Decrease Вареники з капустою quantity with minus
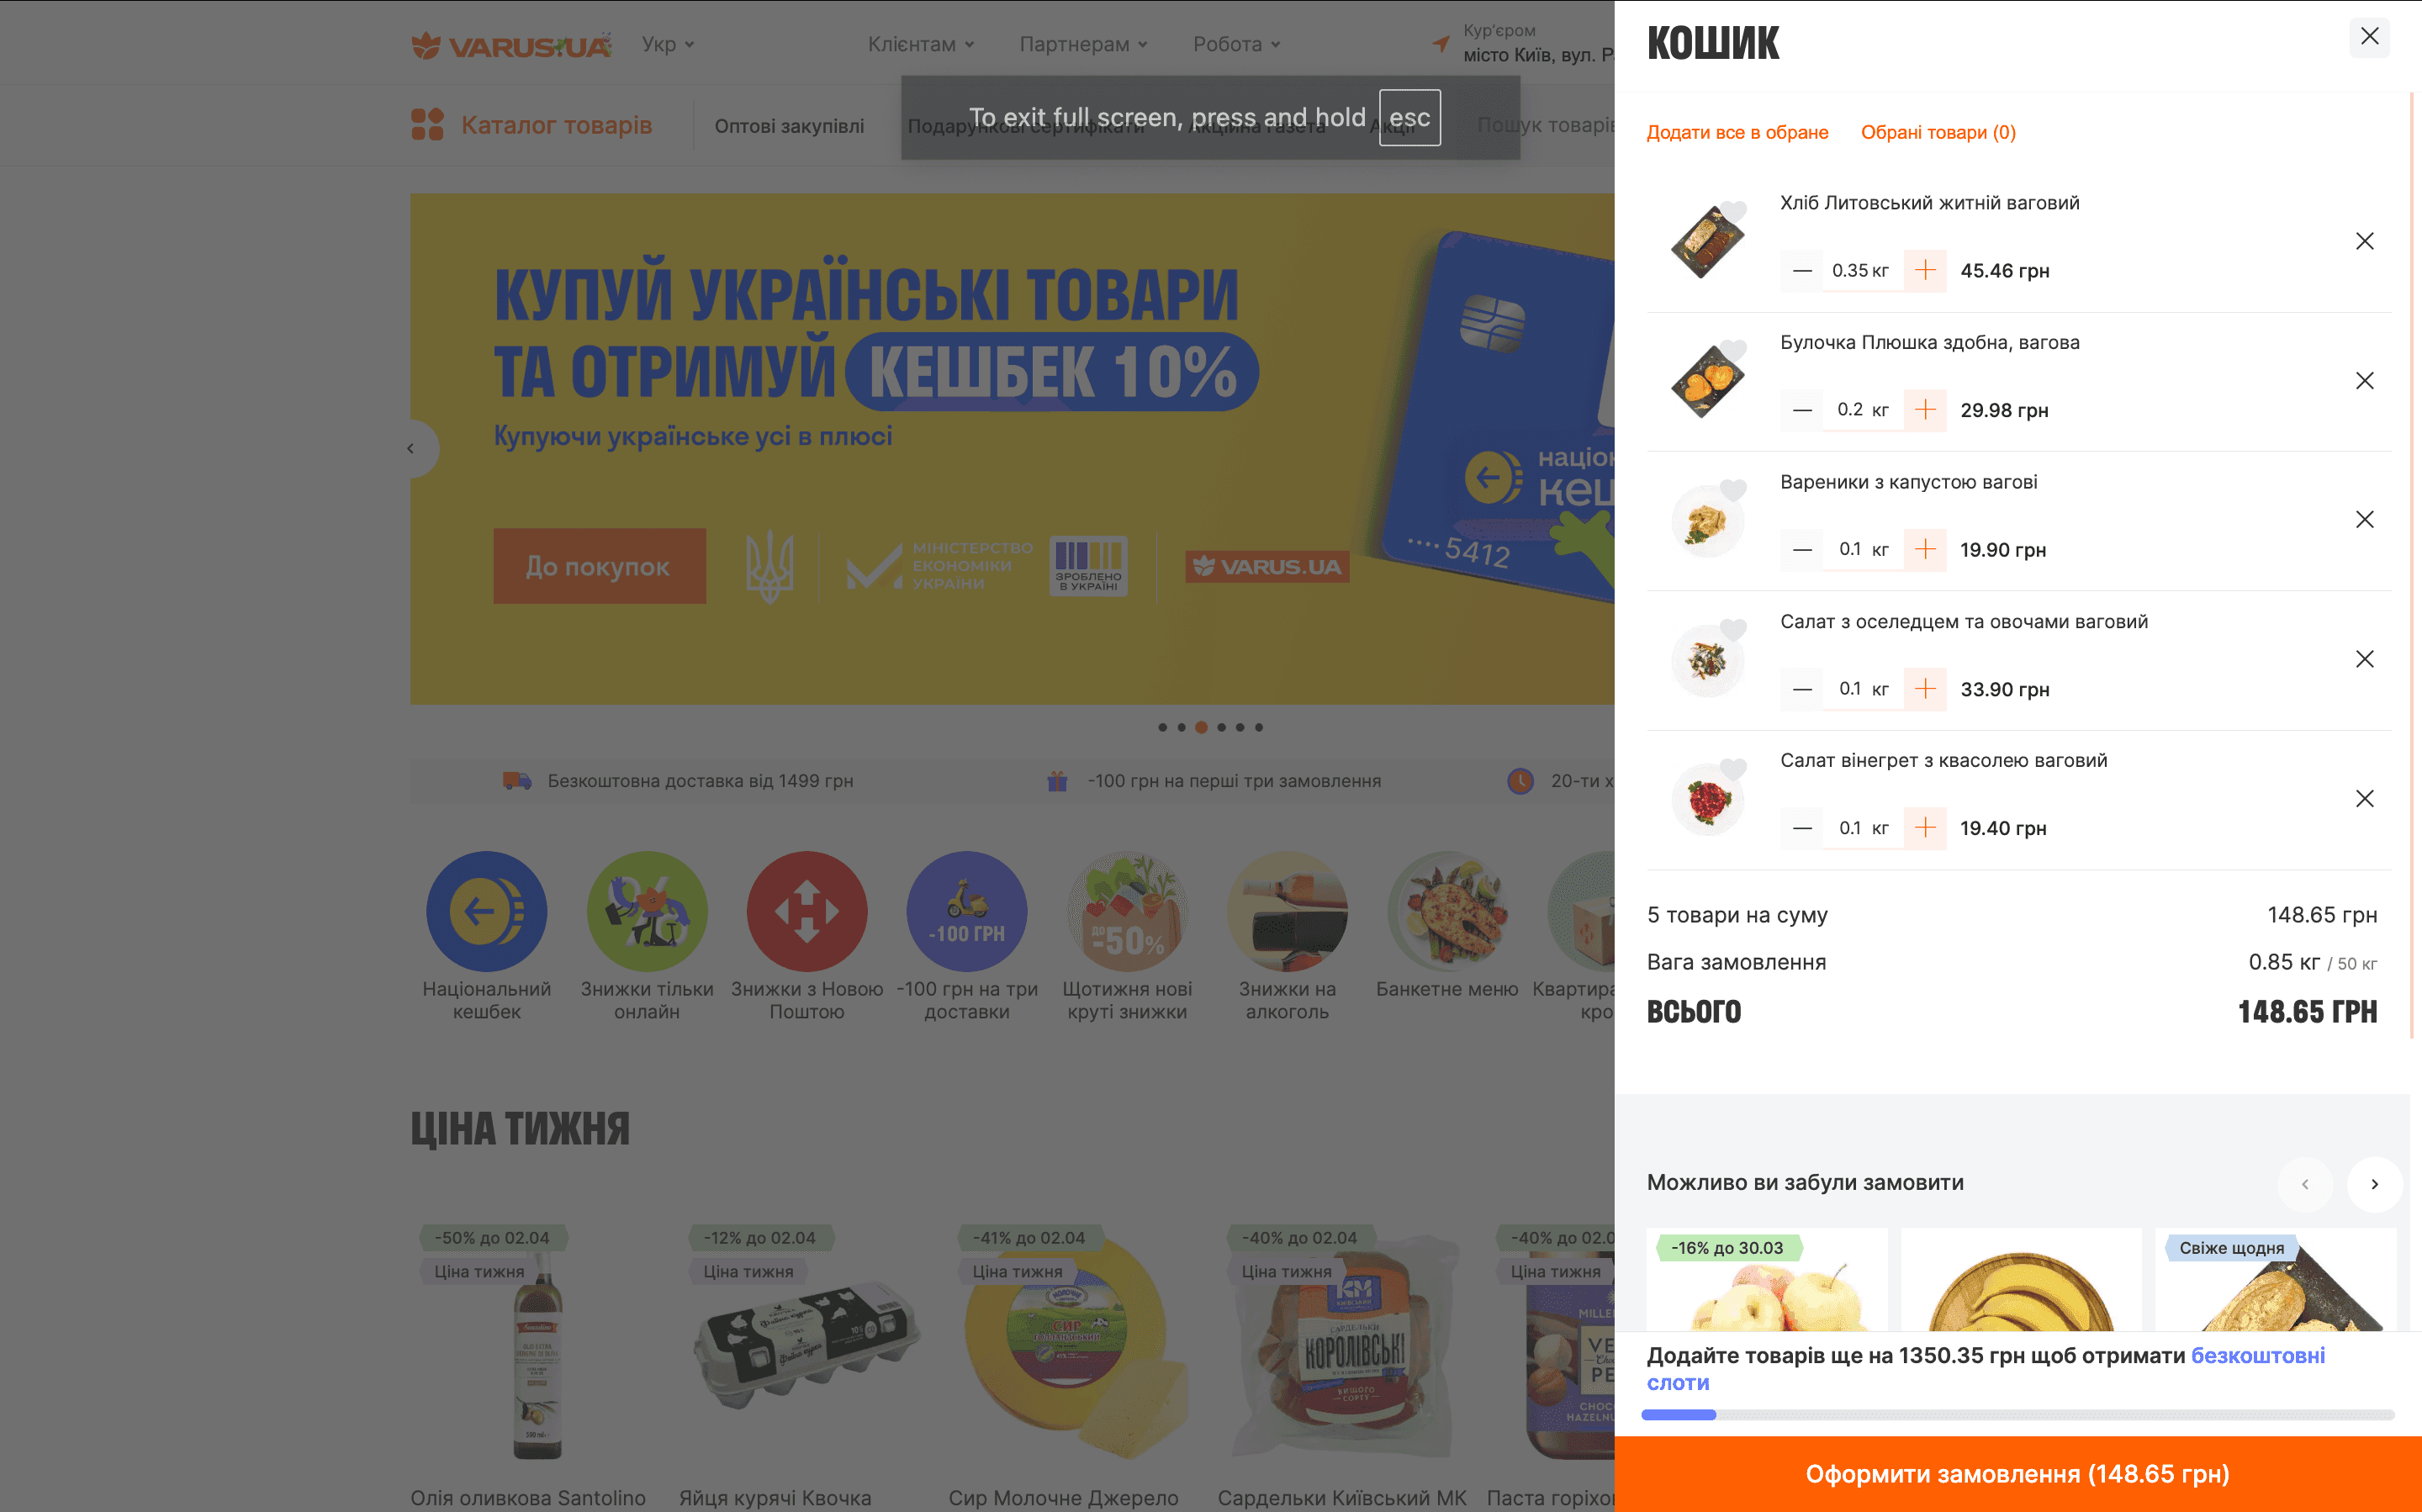This screenshot has height=1512, width=2422. [x=1802, y=550]
